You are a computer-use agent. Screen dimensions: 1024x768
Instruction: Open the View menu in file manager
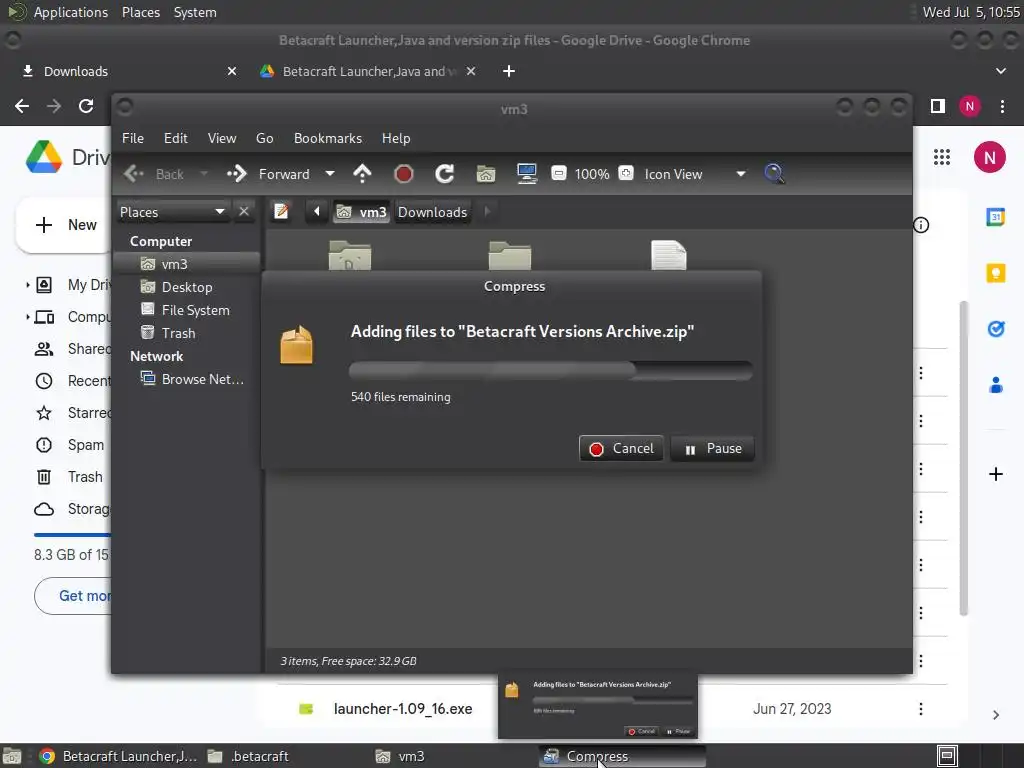tap(222, 138)
